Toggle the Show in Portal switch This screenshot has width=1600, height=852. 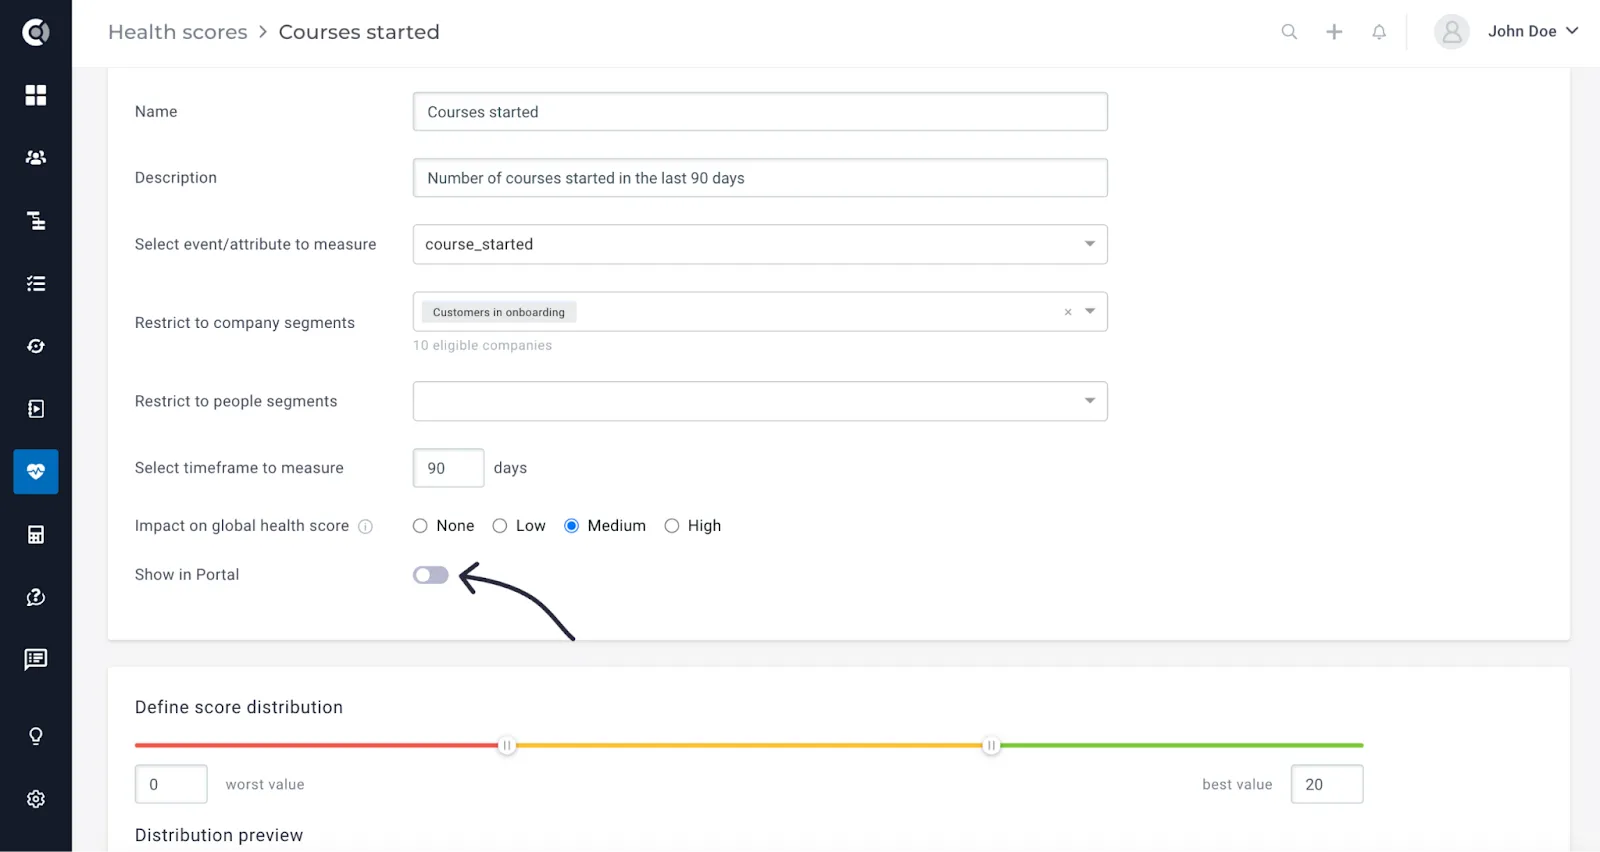click(x=431, y=575)
